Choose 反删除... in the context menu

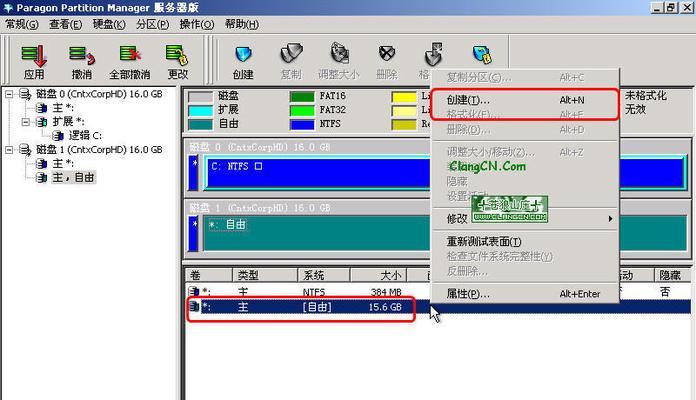pos(525,271)
